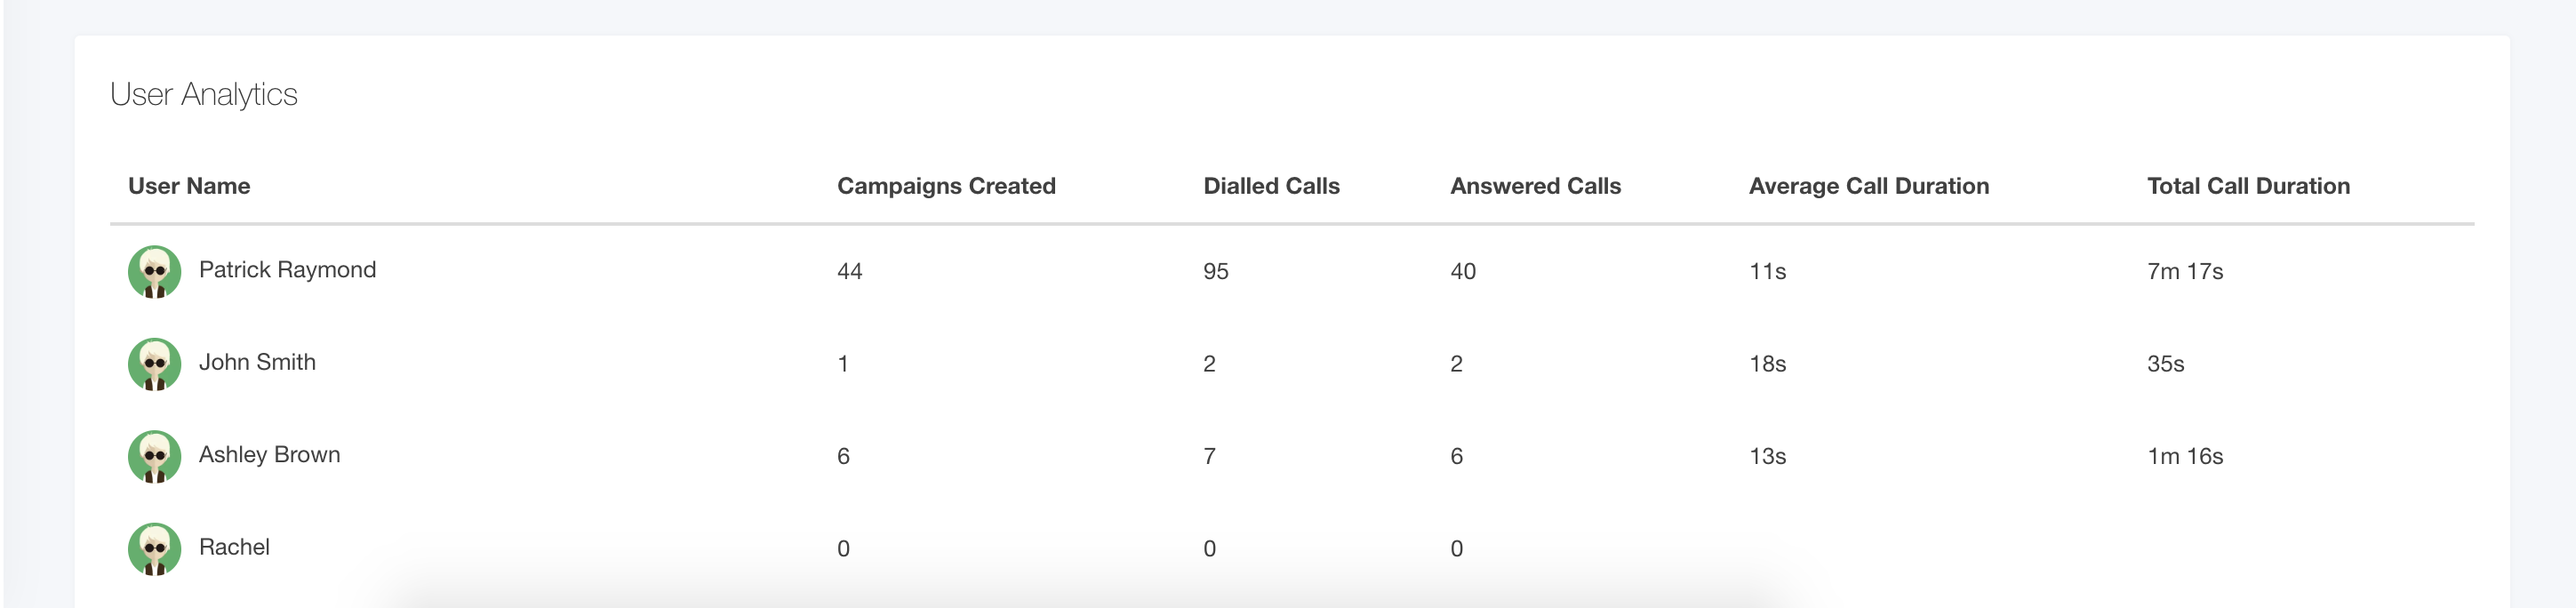This screenshot has height=608, width=2576.
Task: Click Patrick Raymond's 95 dialled calls
Action: (1215, 272)
